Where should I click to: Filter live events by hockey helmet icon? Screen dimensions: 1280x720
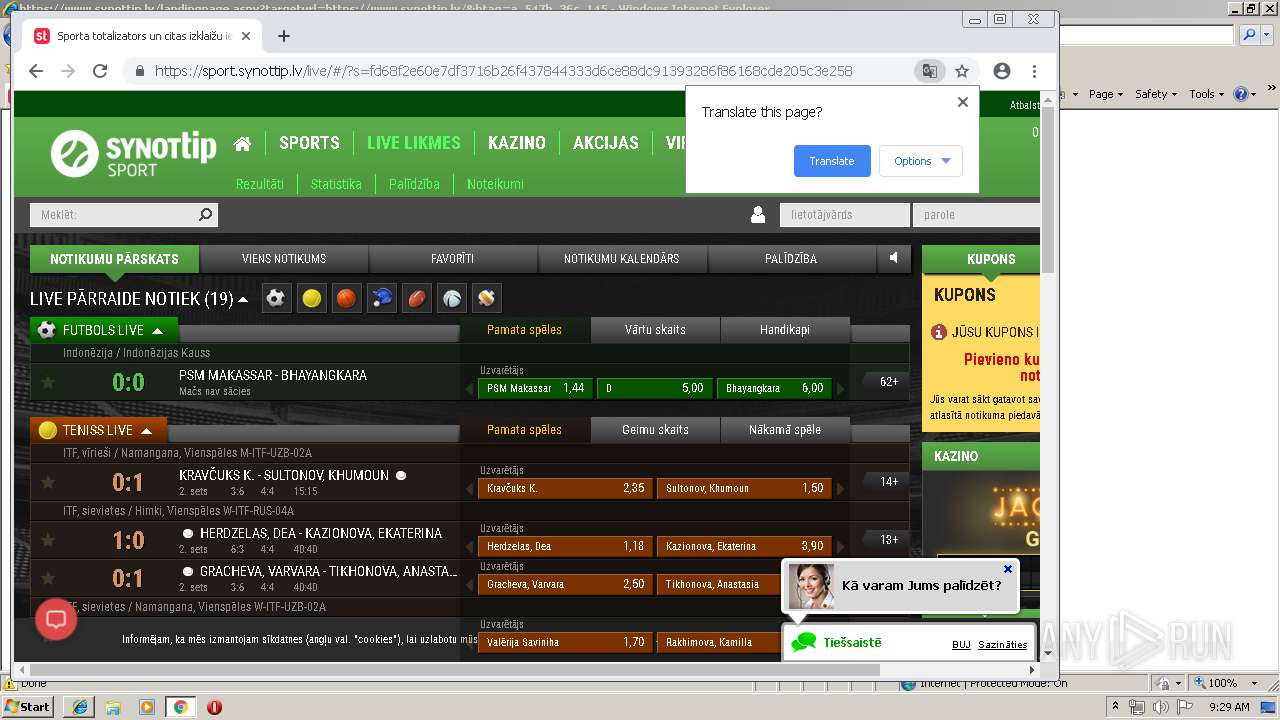tap(382, 298)
